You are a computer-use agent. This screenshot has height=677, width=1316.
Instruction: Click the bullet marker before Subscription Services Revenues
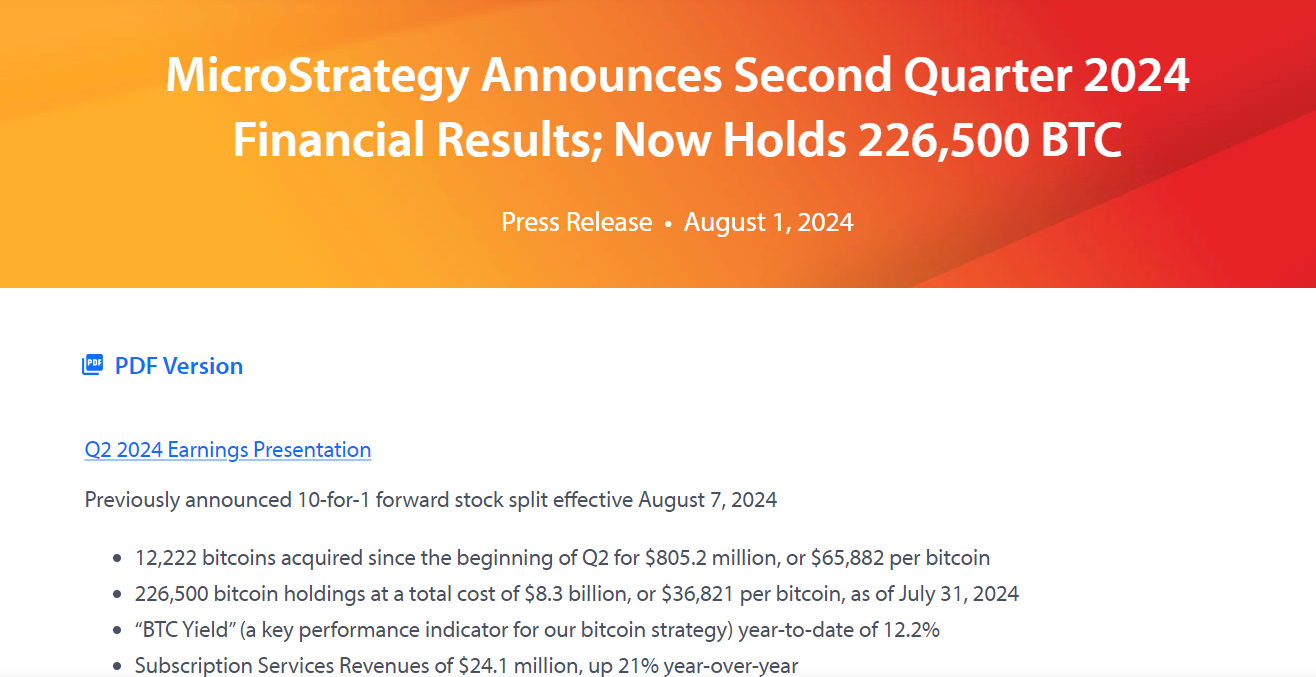118,666
